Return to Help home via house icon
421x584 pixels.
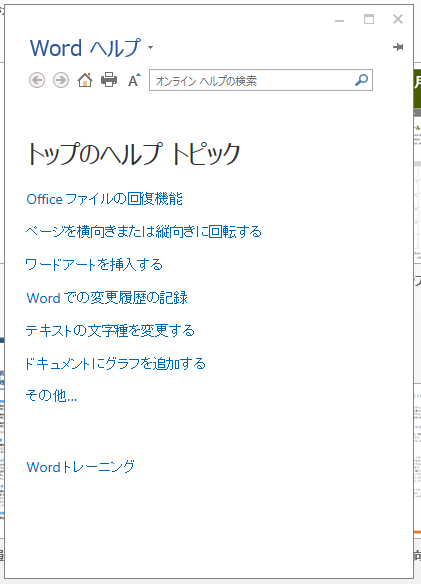point(85,80)
